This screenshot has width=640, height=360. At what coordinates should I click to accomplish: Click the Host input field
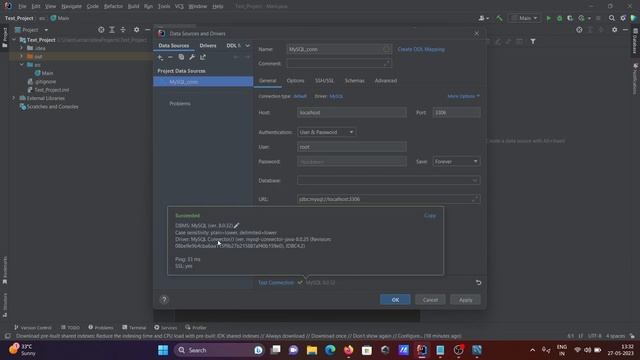click(x=352, y=112)
